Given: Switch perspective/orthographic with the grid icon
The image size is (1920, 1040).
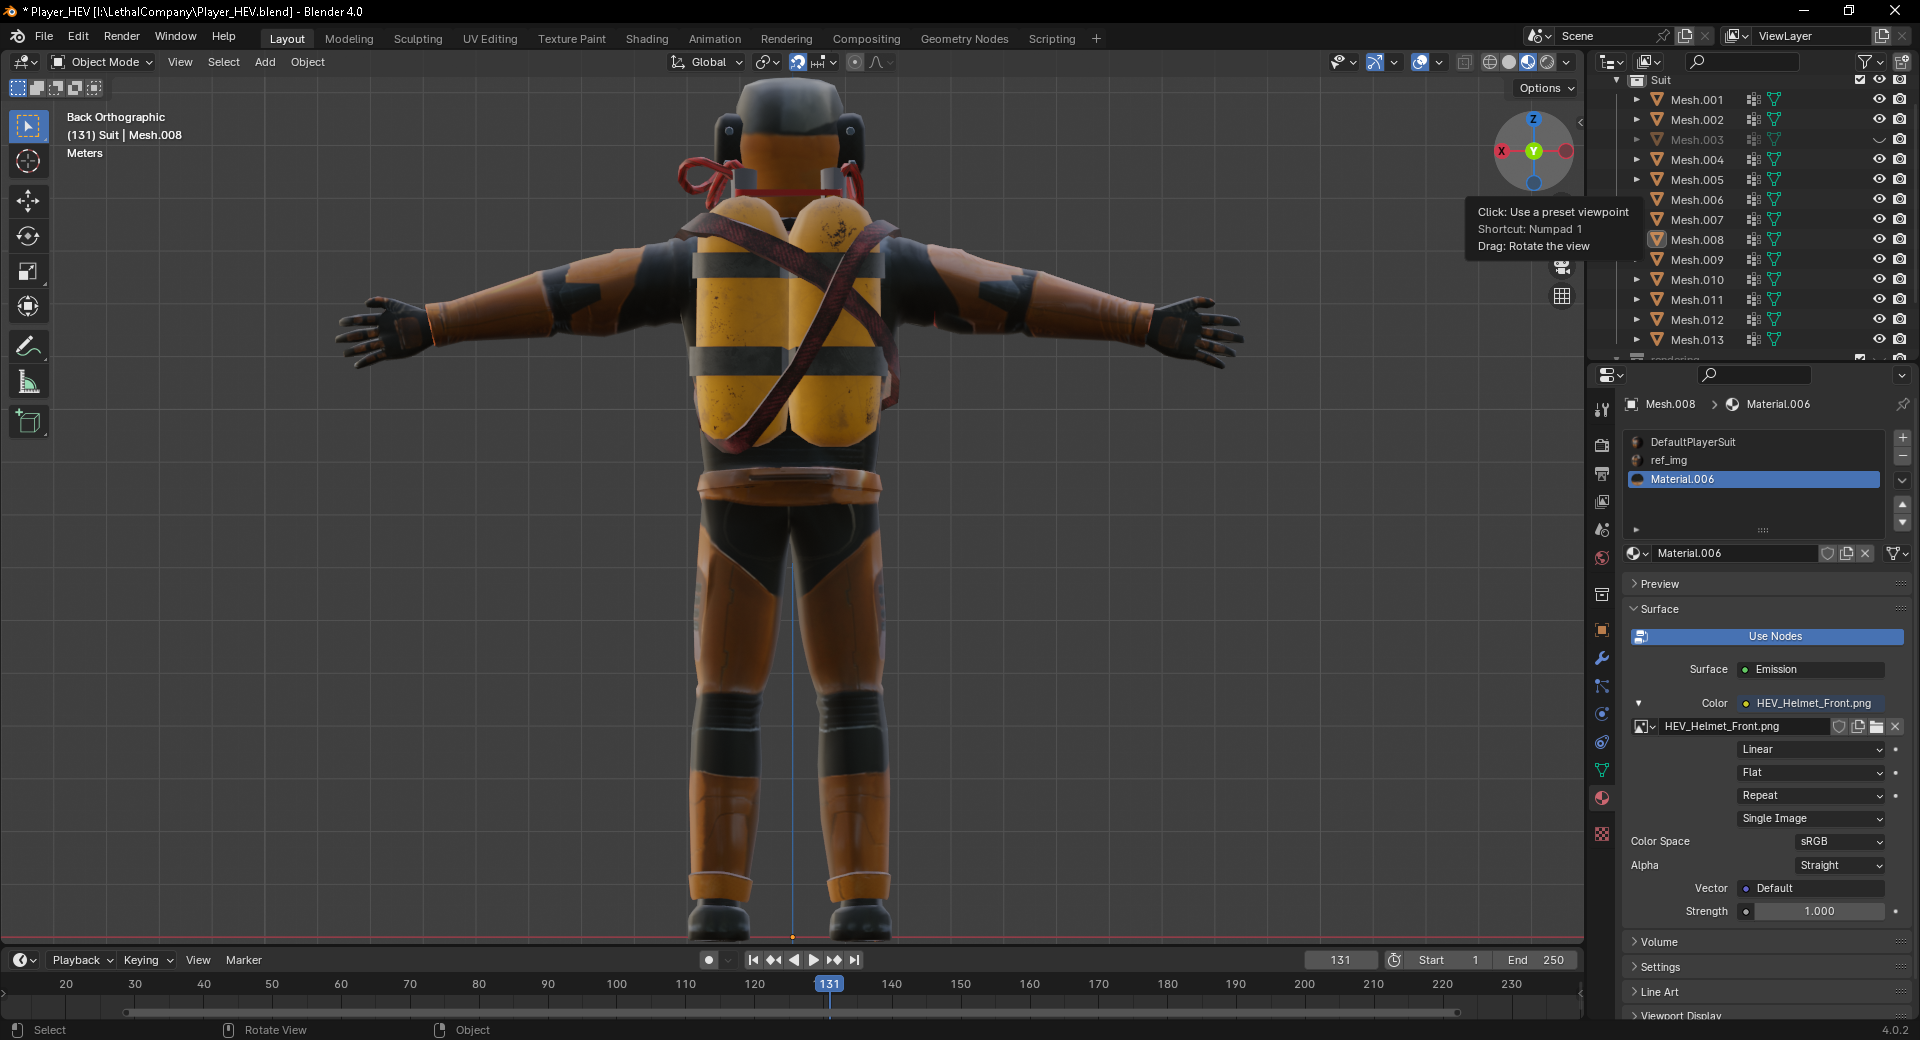Looking at the screenshot, I should coord(1562,296).
